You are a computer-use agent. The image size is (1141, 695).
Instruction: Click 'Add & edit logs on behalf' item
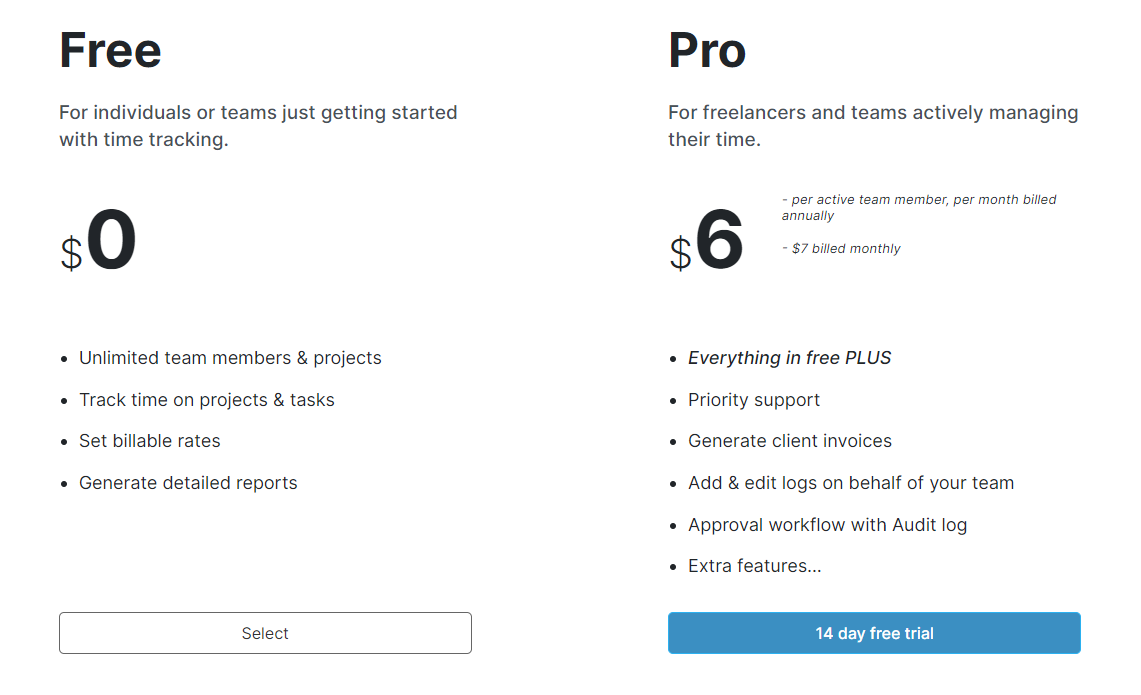851,483
